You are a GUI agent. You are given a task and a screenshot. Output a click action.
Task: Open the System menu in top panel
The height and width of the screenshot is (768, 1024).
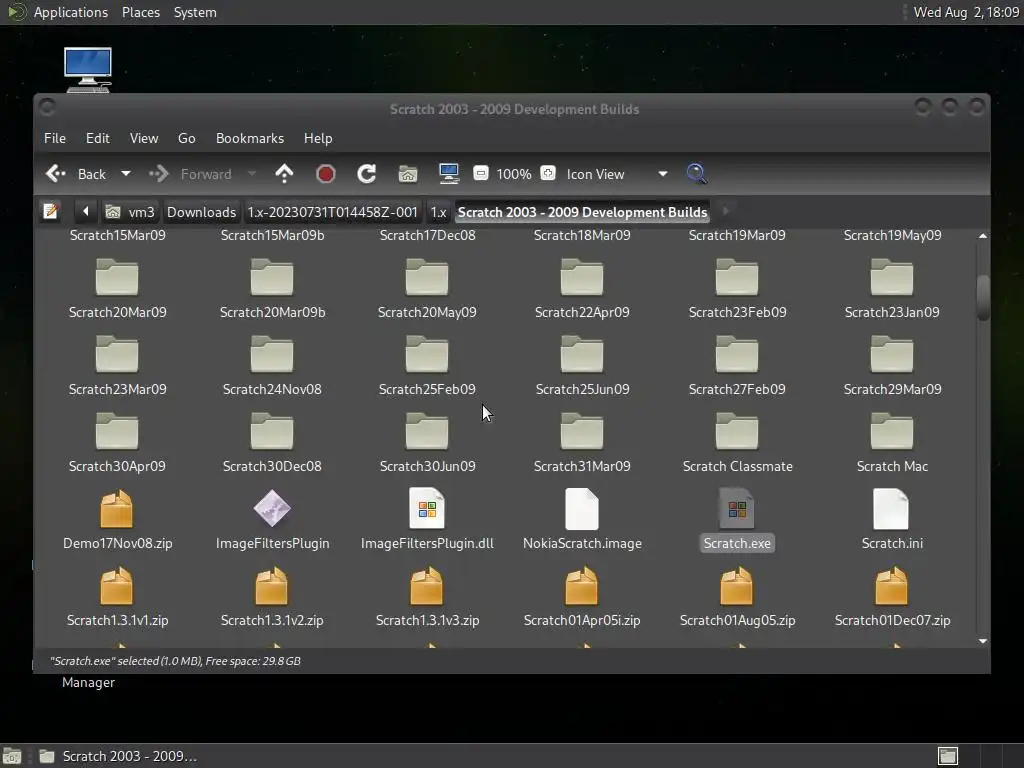point(195,12)
